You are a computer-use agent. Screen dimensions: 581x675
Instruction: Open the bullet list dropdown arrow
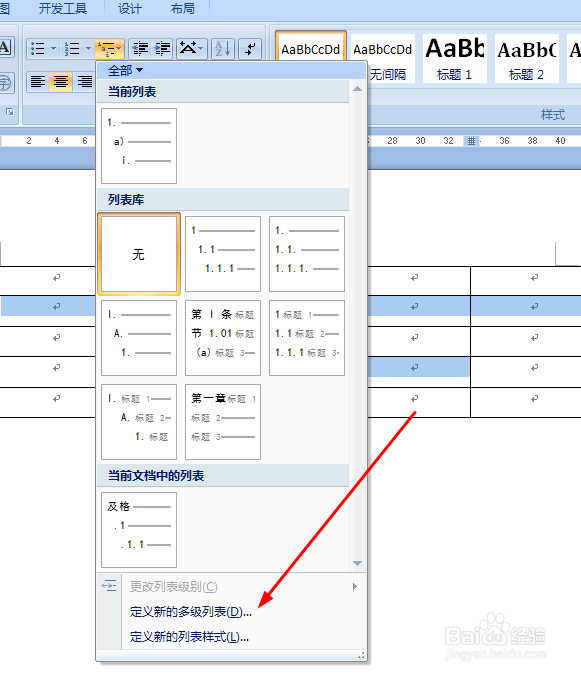coord(53,49)
